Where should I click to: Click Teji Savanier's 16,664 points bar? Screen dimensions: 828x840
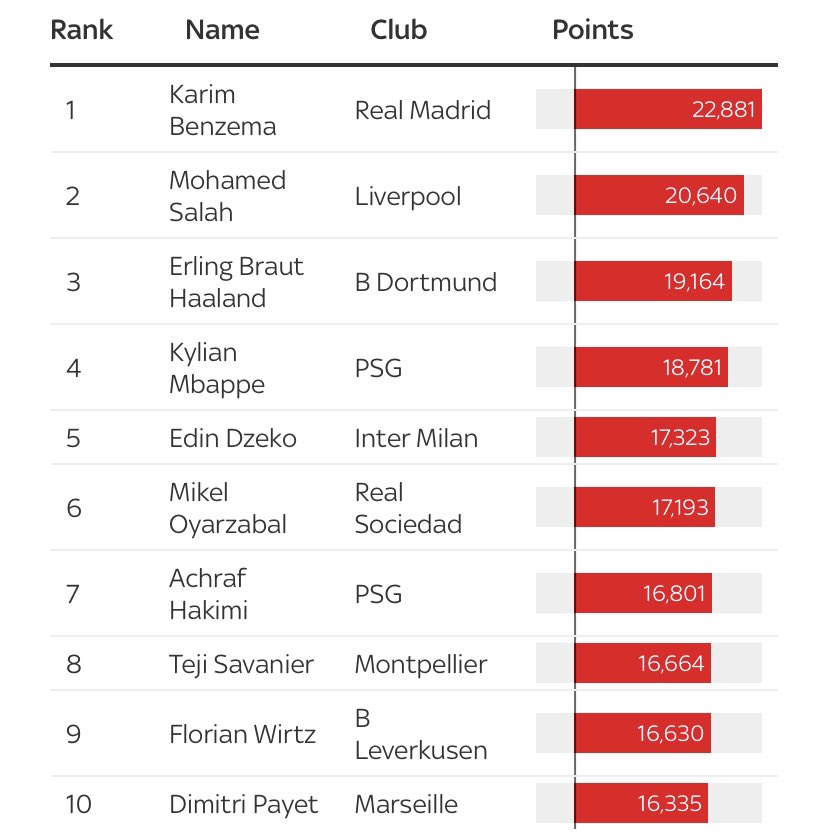coord(642,663)
